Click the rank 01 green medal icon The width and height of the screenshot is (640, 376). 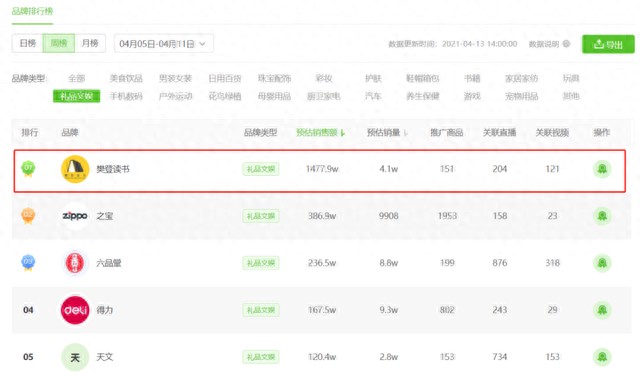point(28,169)
